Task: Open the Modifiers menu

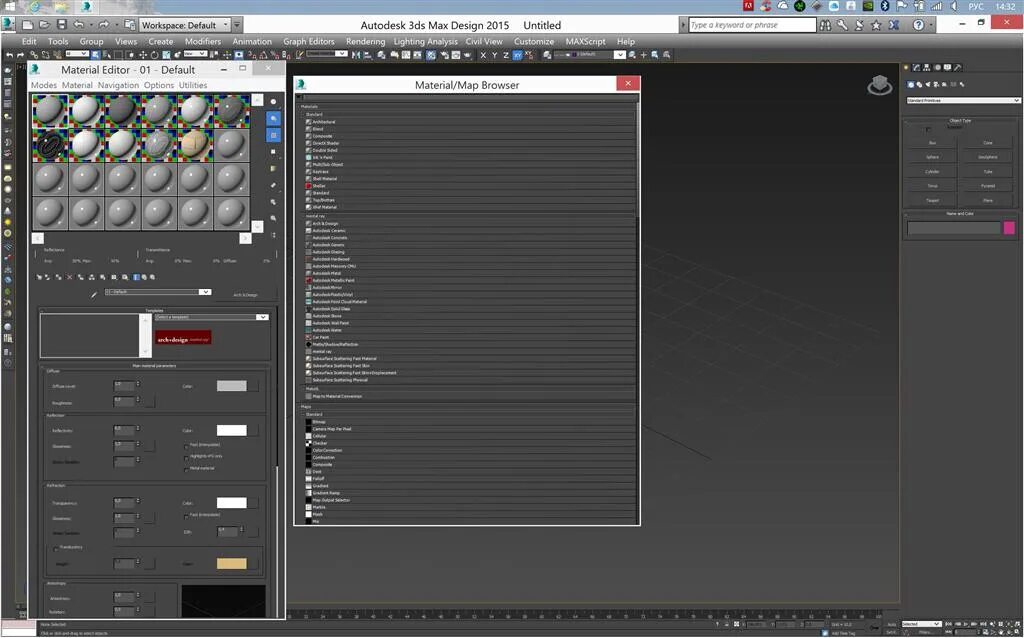Action: pos(202,41)
